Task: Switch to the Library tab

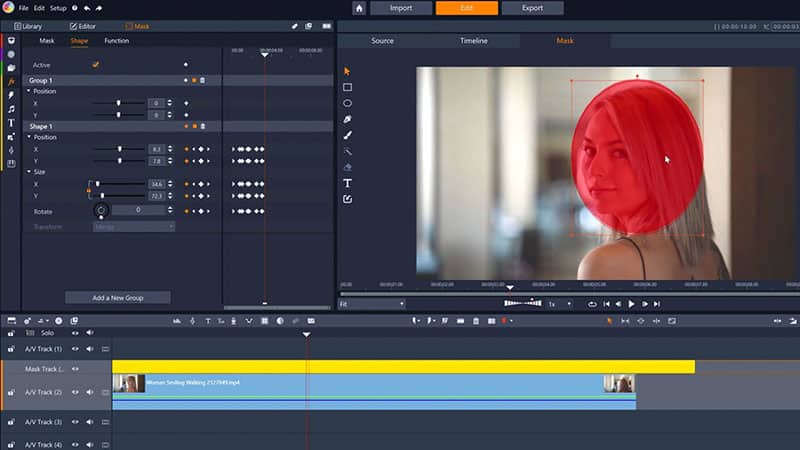Action: pyautogui.click(x=28, y=26)
